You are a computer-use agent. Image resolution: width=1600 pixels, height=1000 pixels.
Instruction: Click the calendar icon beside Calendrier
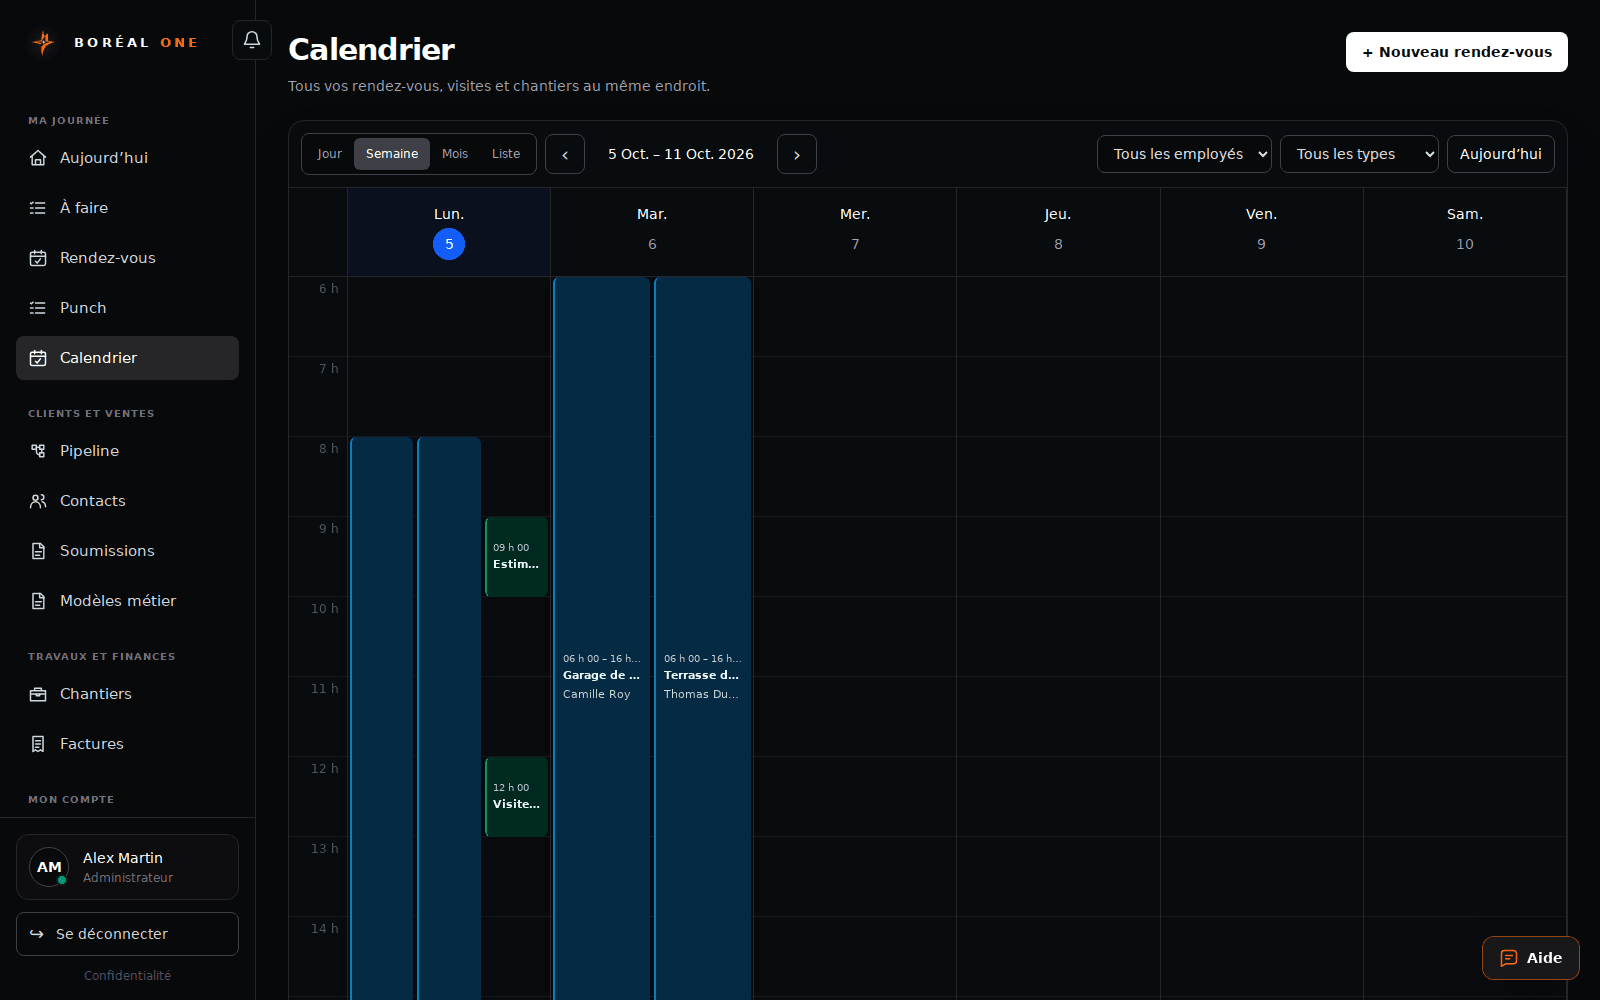tap(38, 358)
